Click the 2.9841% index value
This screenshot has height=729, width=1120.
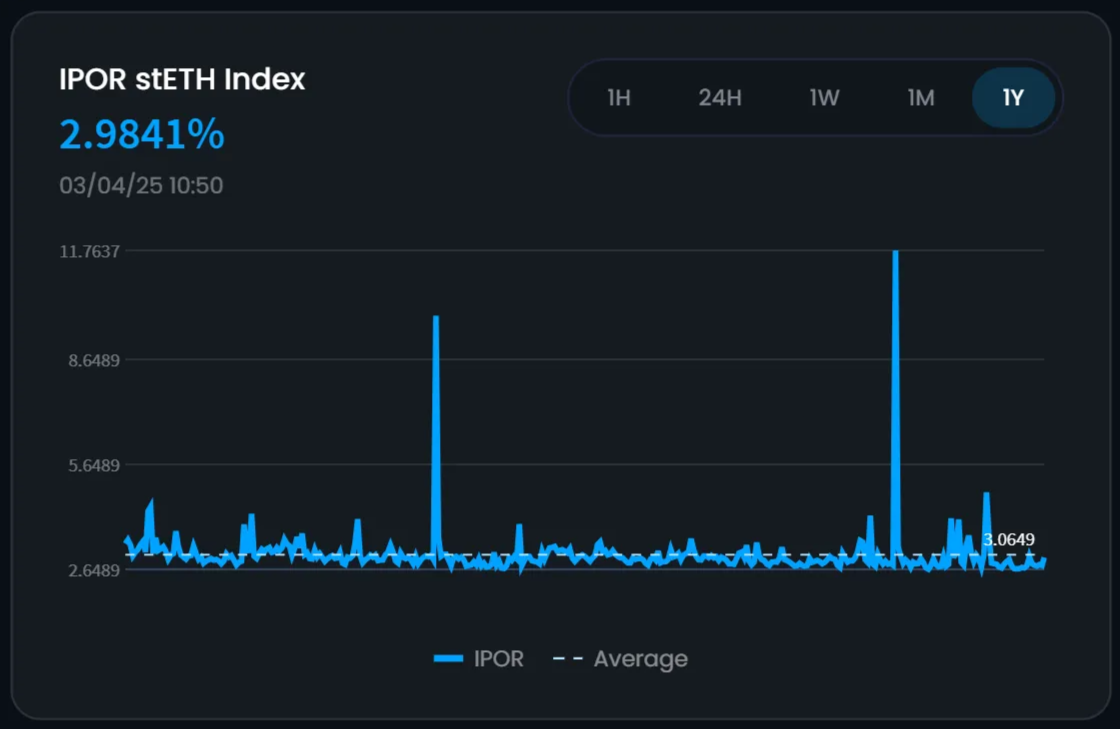coord(141,134)
